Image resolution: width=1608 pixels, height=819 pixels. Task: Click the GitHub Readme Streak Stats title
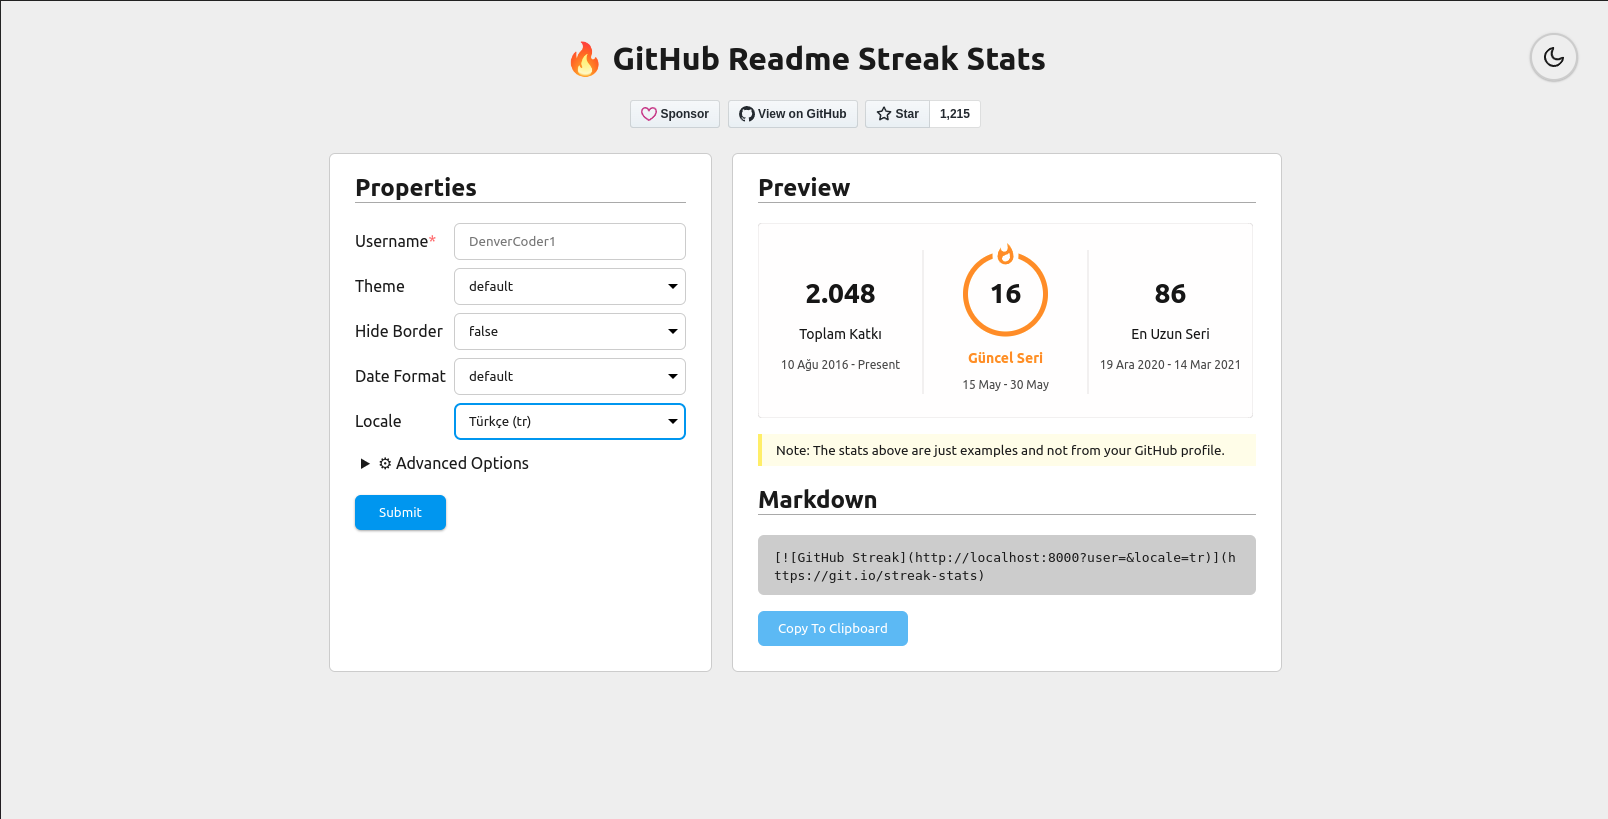pos(829,59)
